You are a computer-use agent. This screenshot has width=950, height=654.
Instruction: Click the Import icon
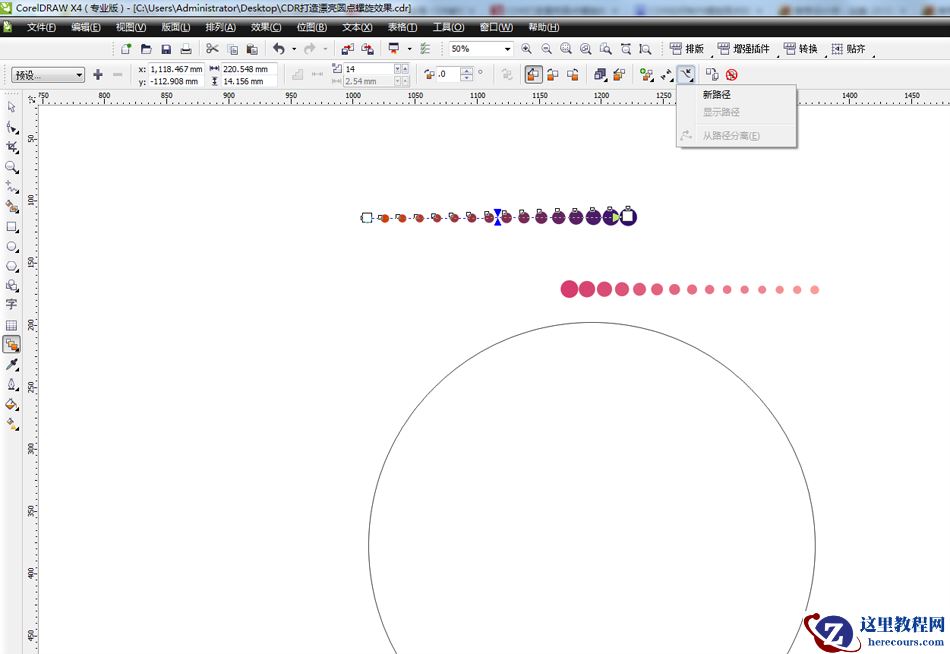click(348, 49)
